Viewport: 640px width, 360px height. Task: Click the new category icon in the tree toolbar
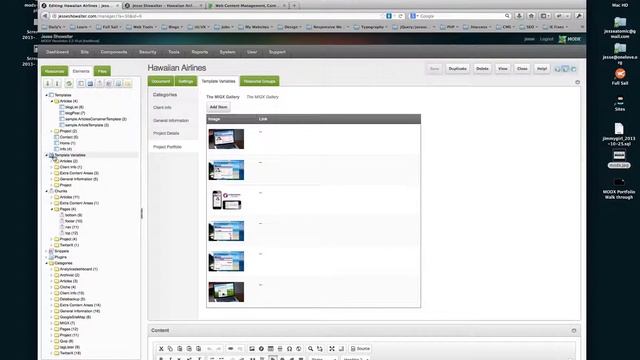(128, 83)
